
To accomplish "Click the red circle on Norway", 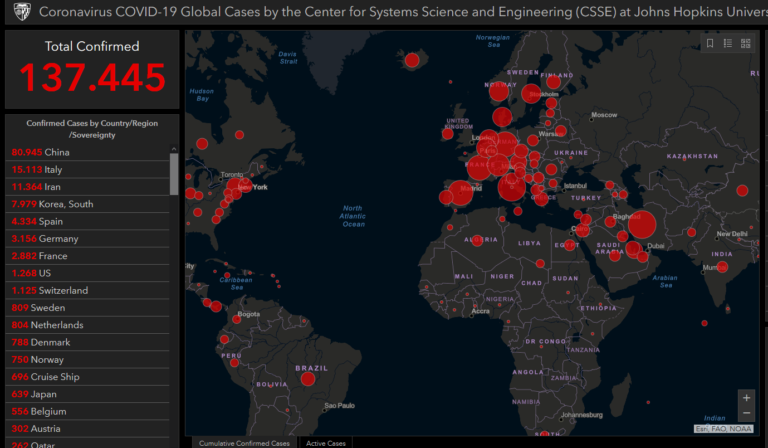I will tap(499, 91).
